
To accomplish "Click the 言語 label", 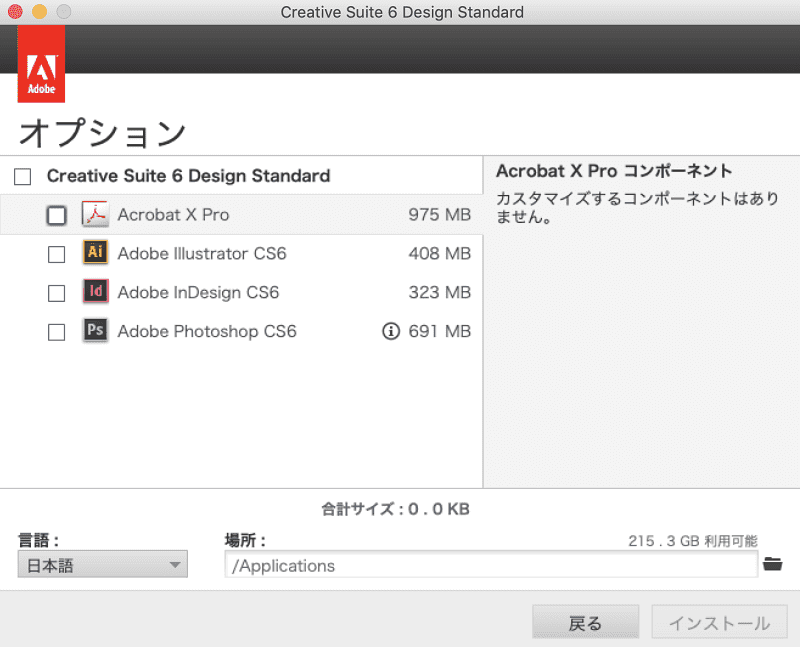I will (x=39, y=540).
